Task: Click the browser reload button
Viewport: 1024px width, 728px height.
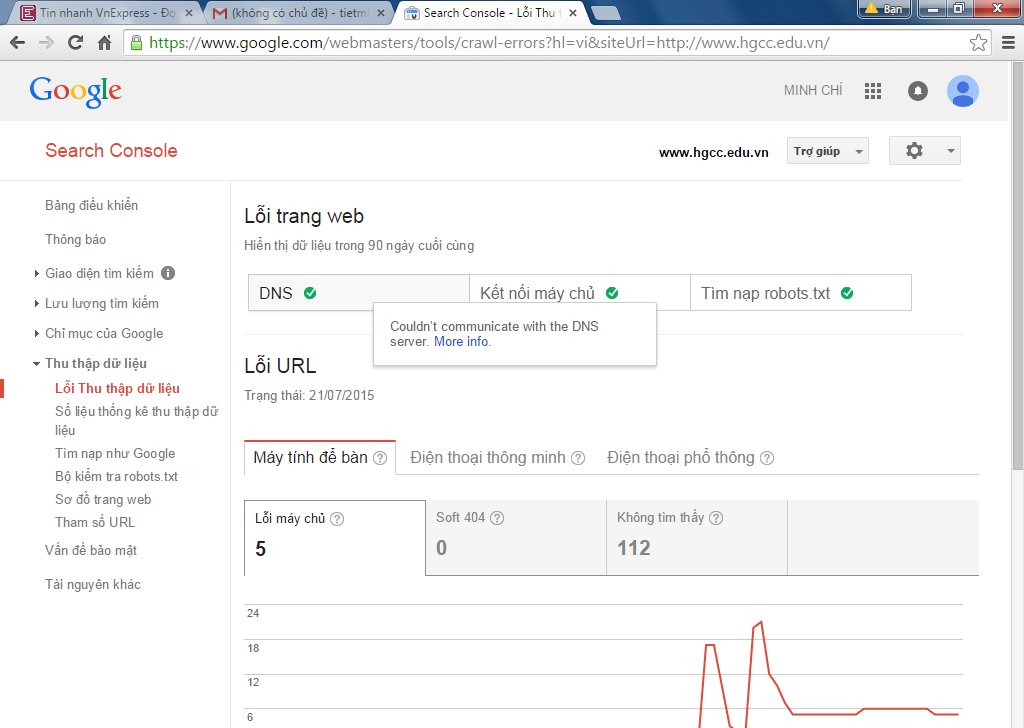Action: (x=75, y=43)
